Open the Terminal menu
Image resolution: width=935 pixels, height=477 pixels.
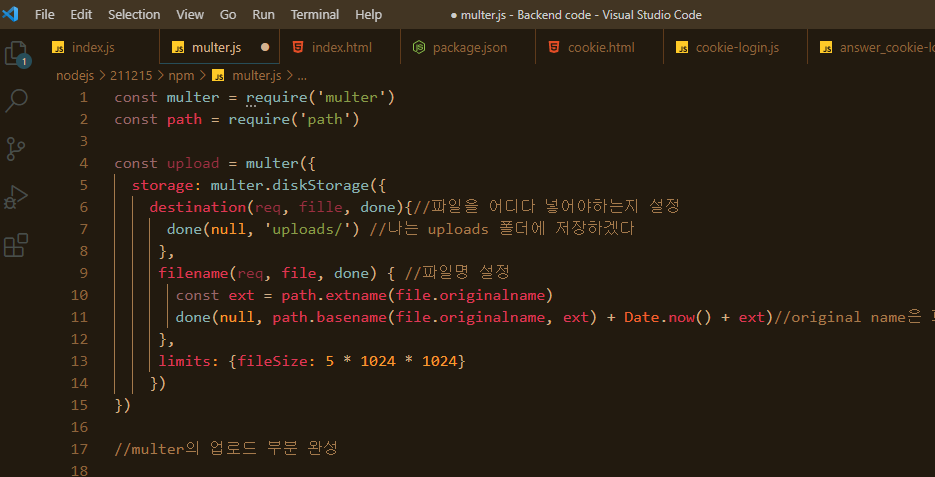(x=315, y=14)
